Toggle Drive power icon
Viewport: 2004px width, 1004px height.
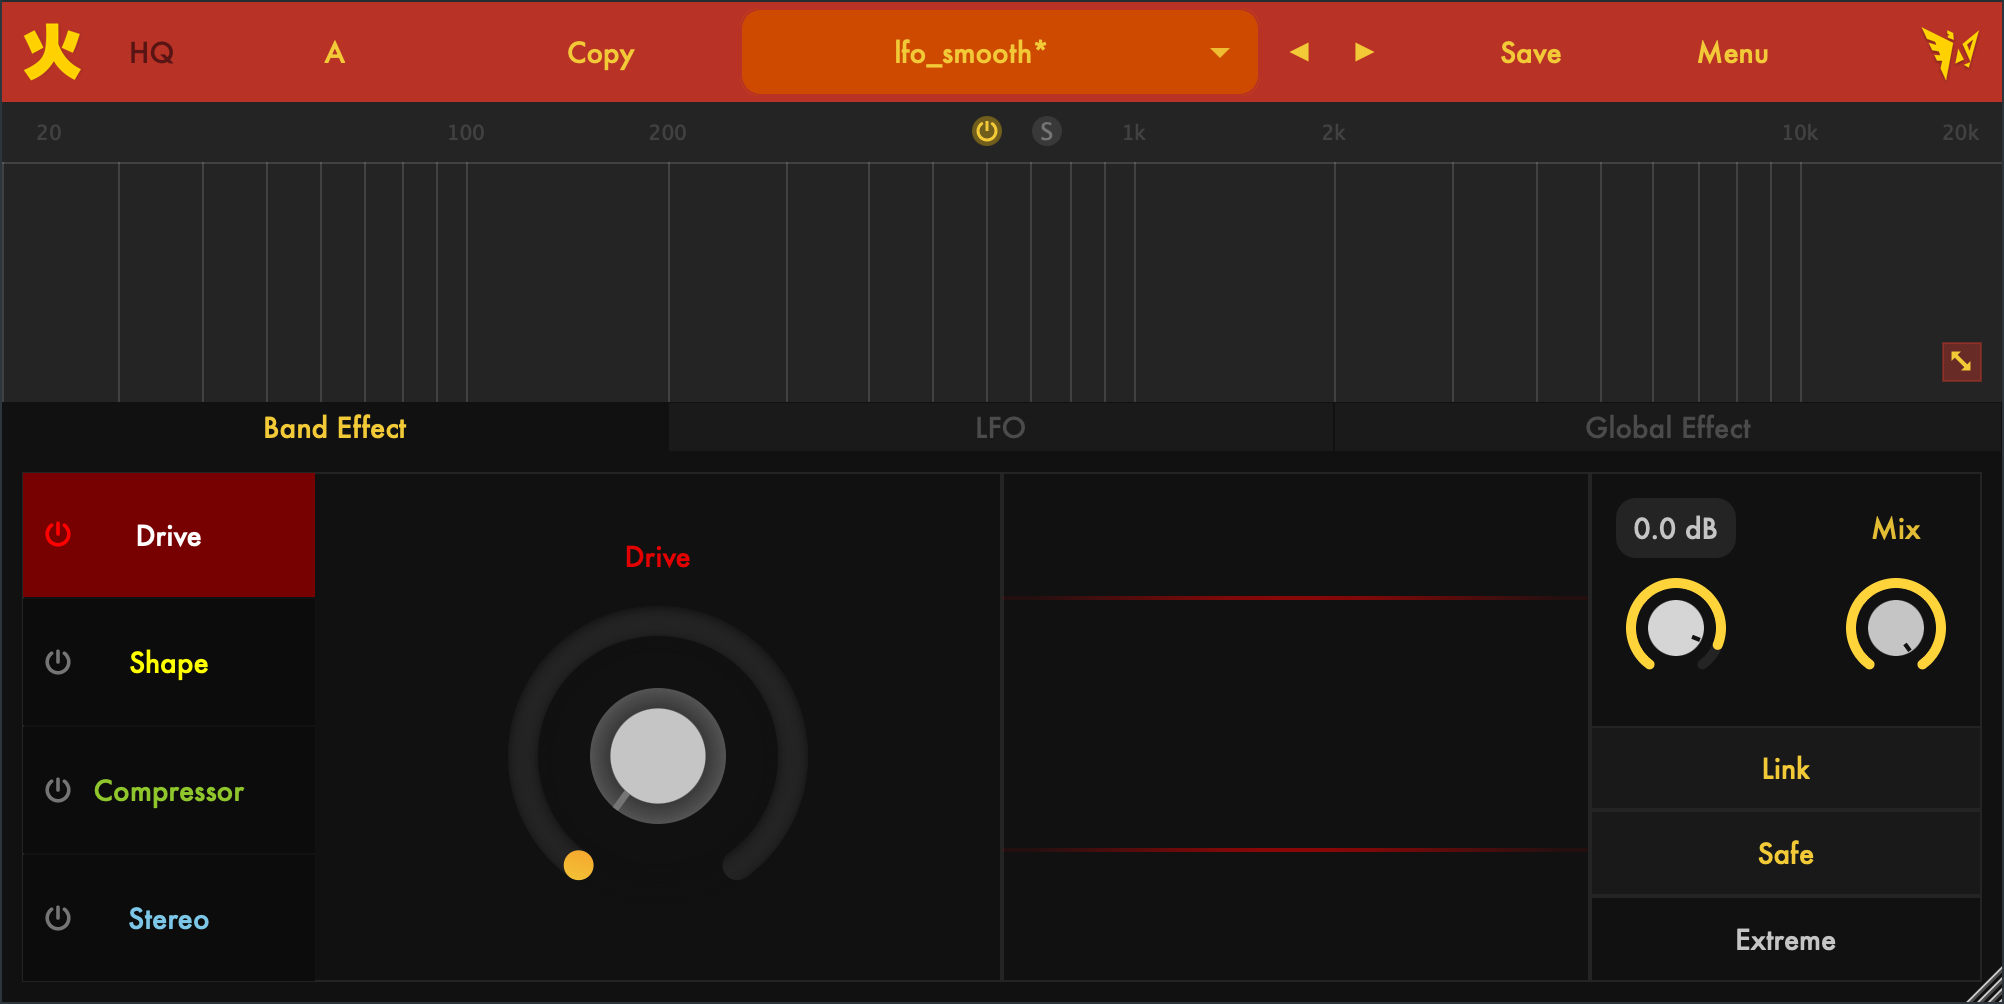pyautogui.click(x=58, y=535)
